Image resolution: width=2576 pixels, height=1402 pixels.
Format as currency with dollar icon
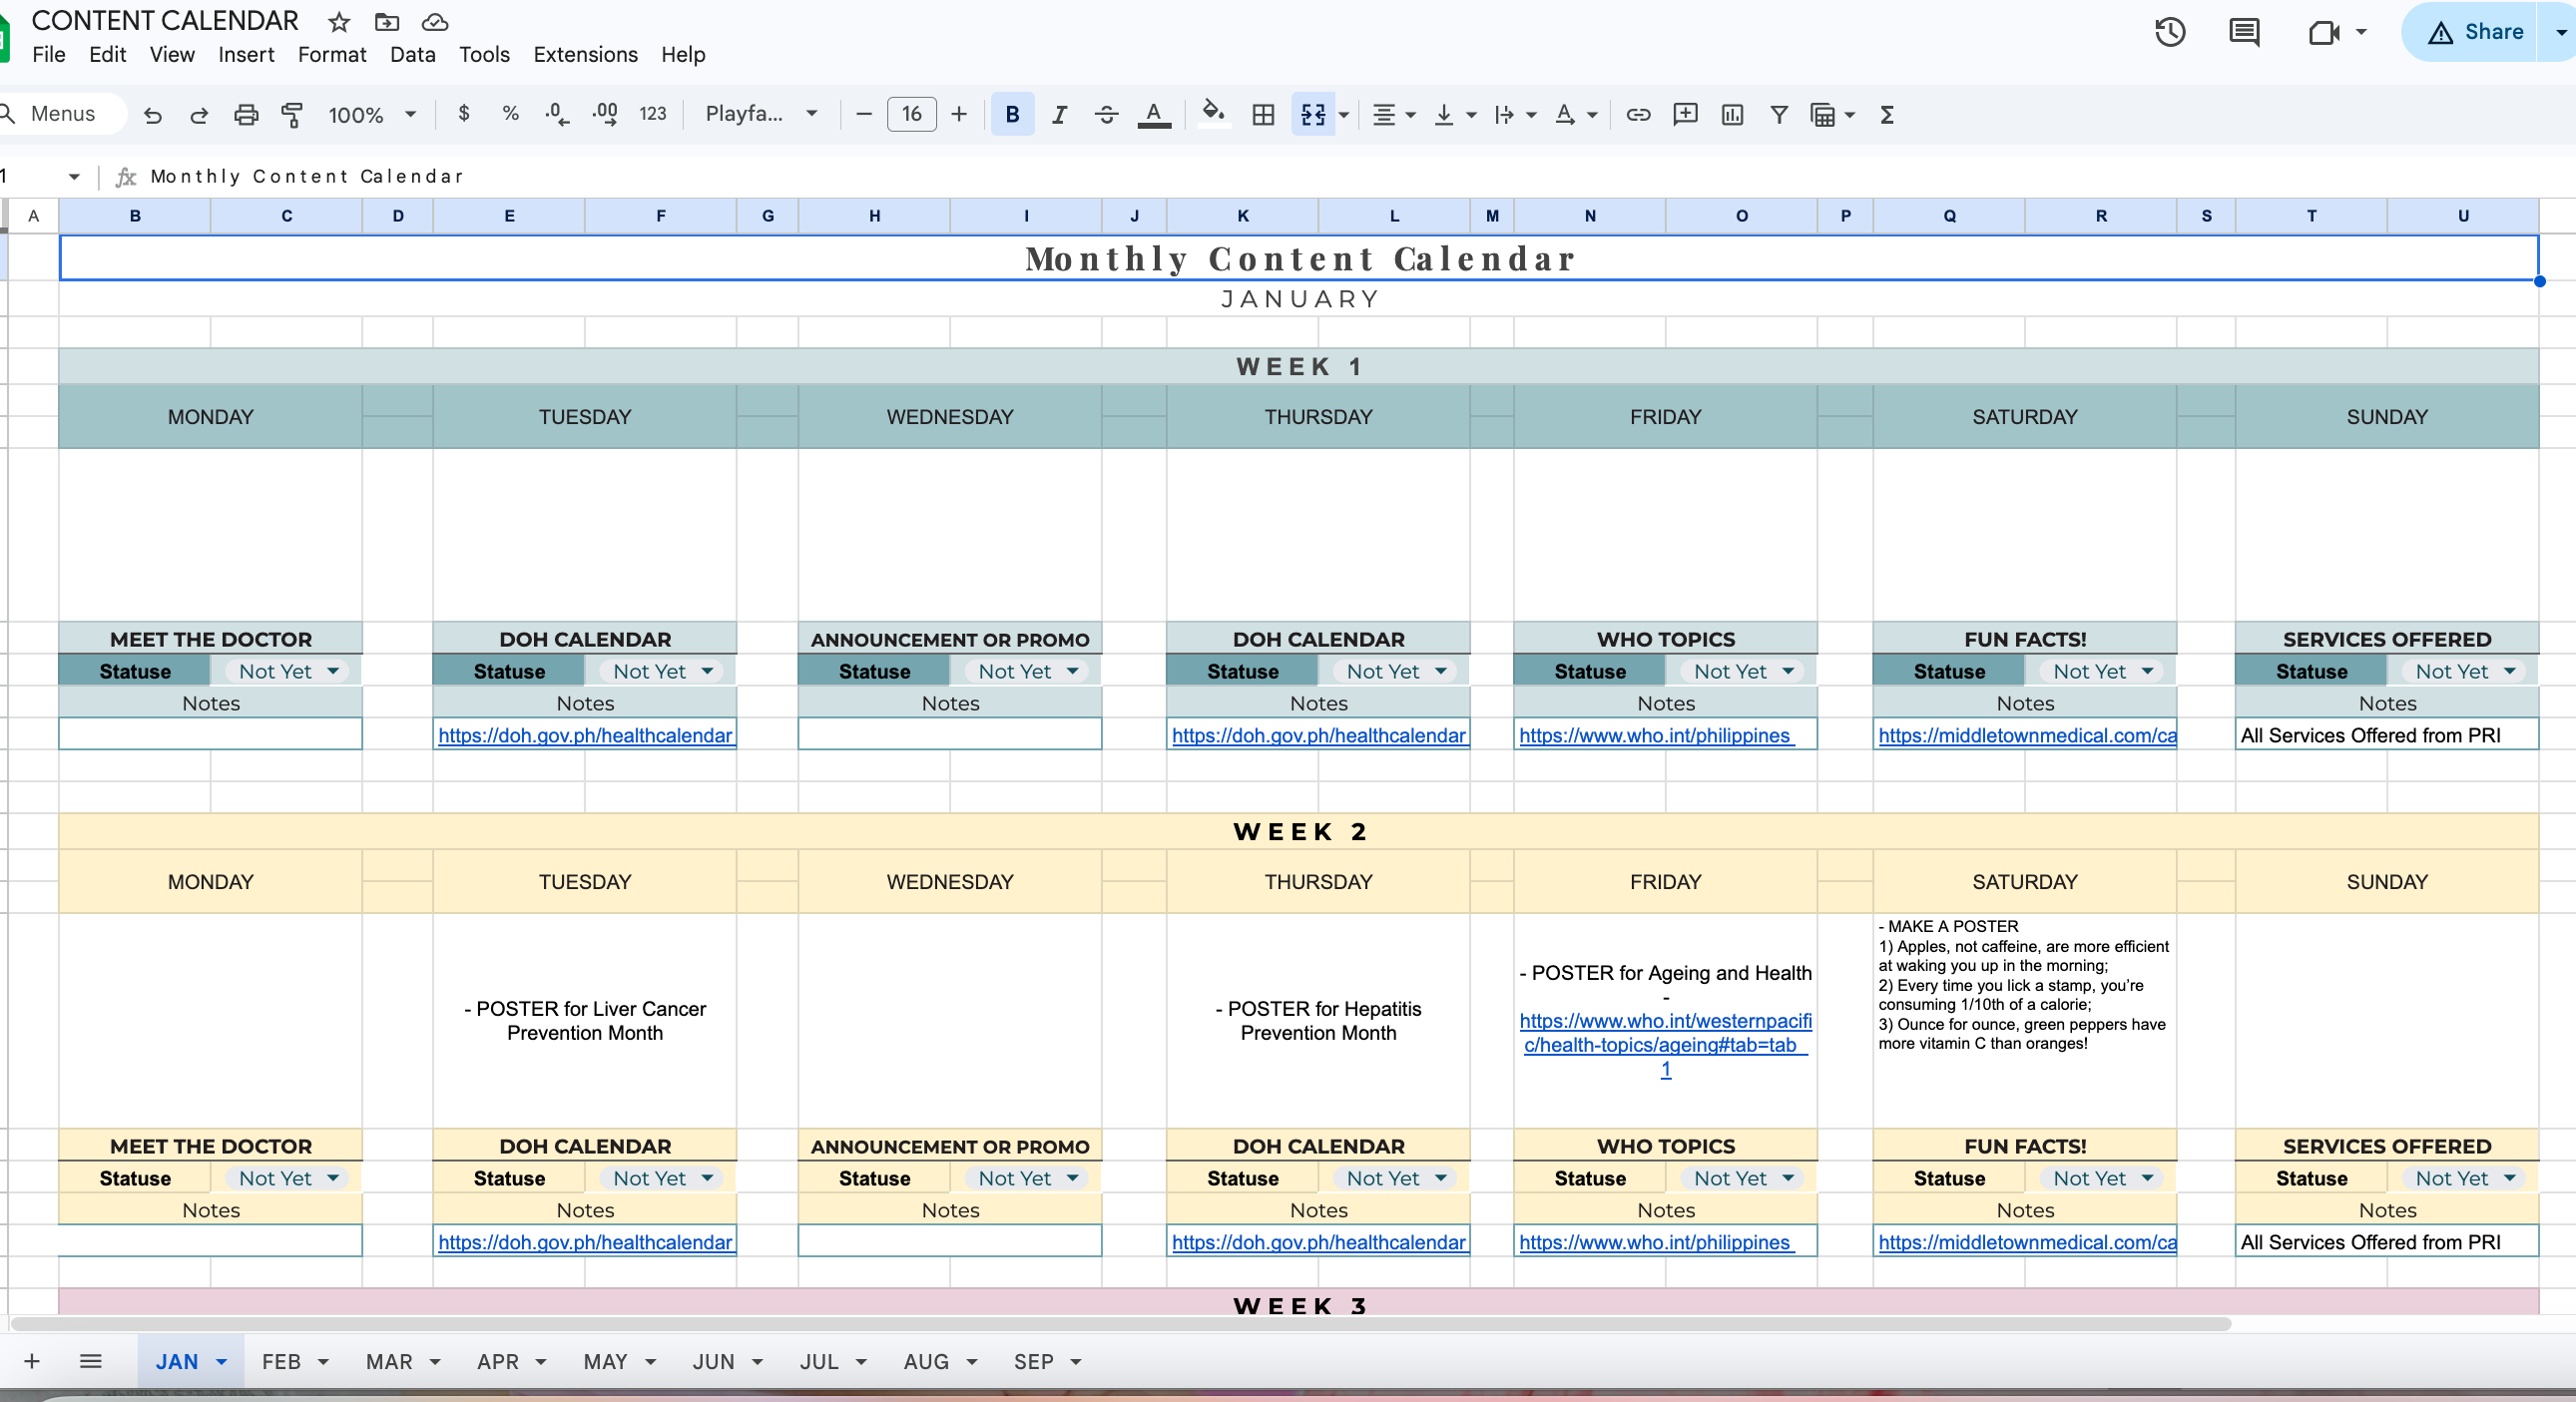click(463, 114)
